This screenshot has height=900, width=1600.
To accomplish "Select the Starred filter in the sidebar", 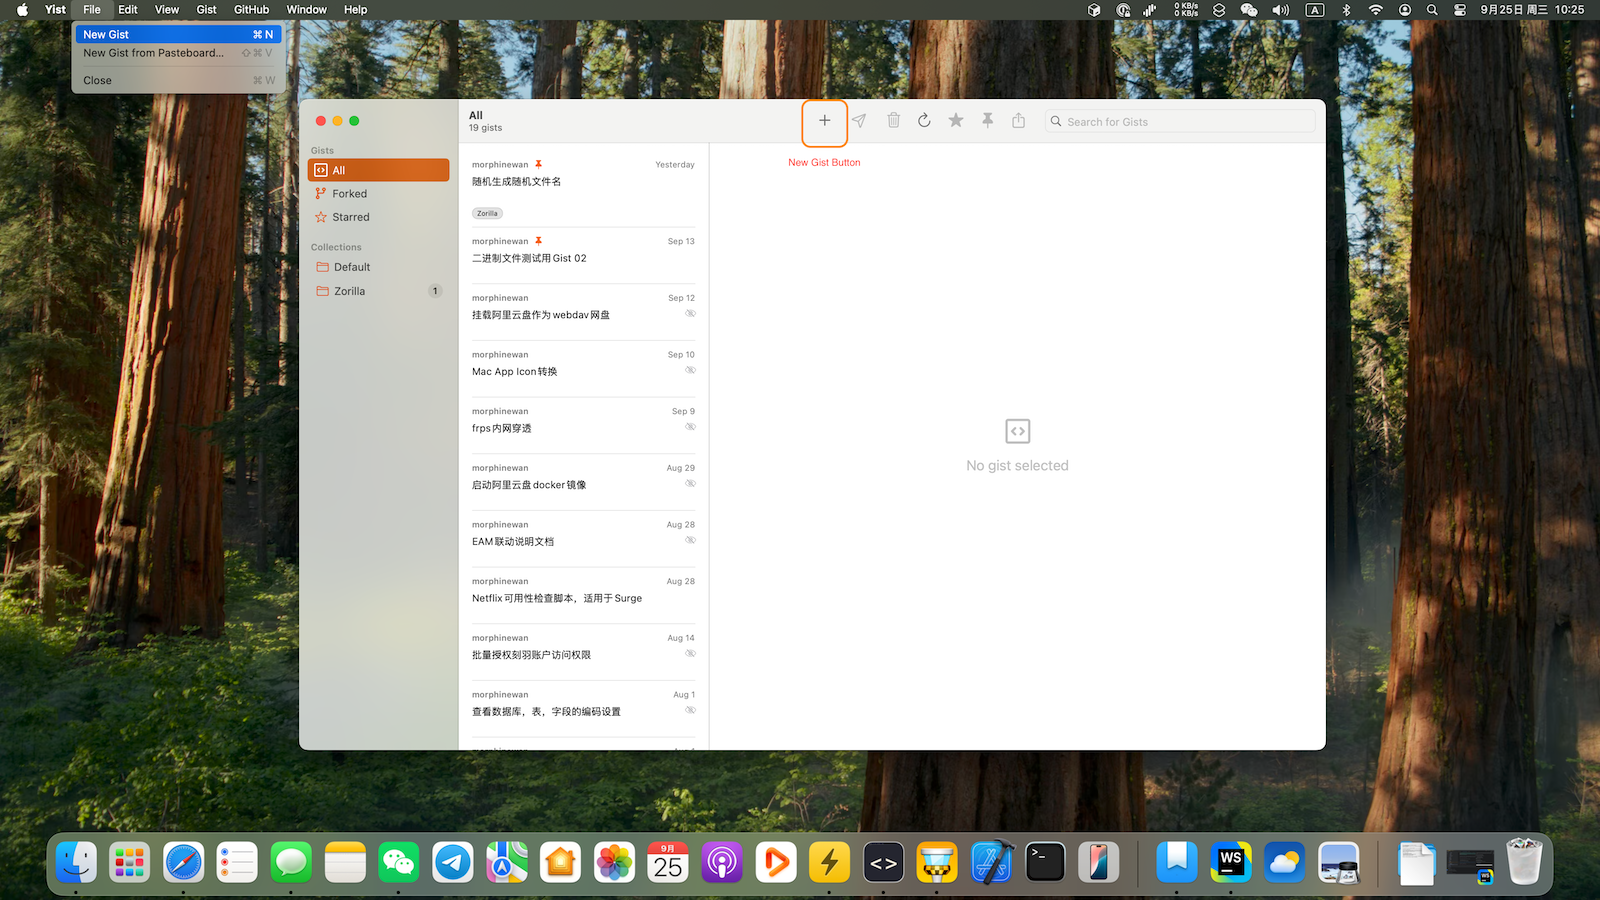I will 351,217.
